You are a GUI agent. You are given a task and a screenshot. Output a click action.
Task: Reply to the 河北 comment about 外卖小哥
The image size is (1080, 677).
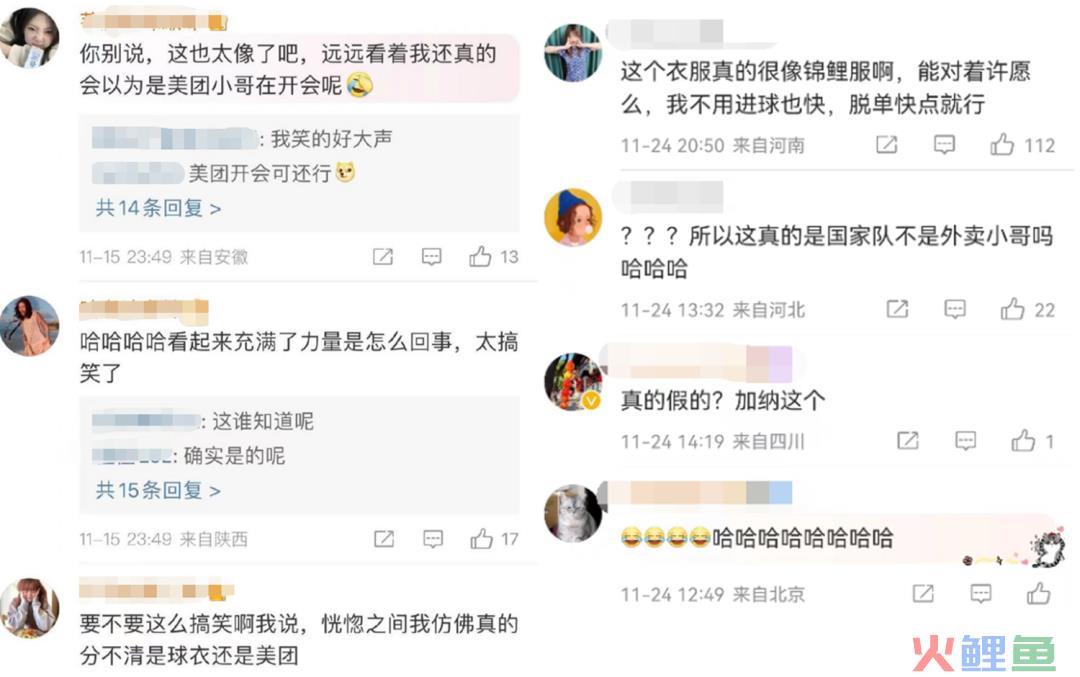tap(955, 309)
